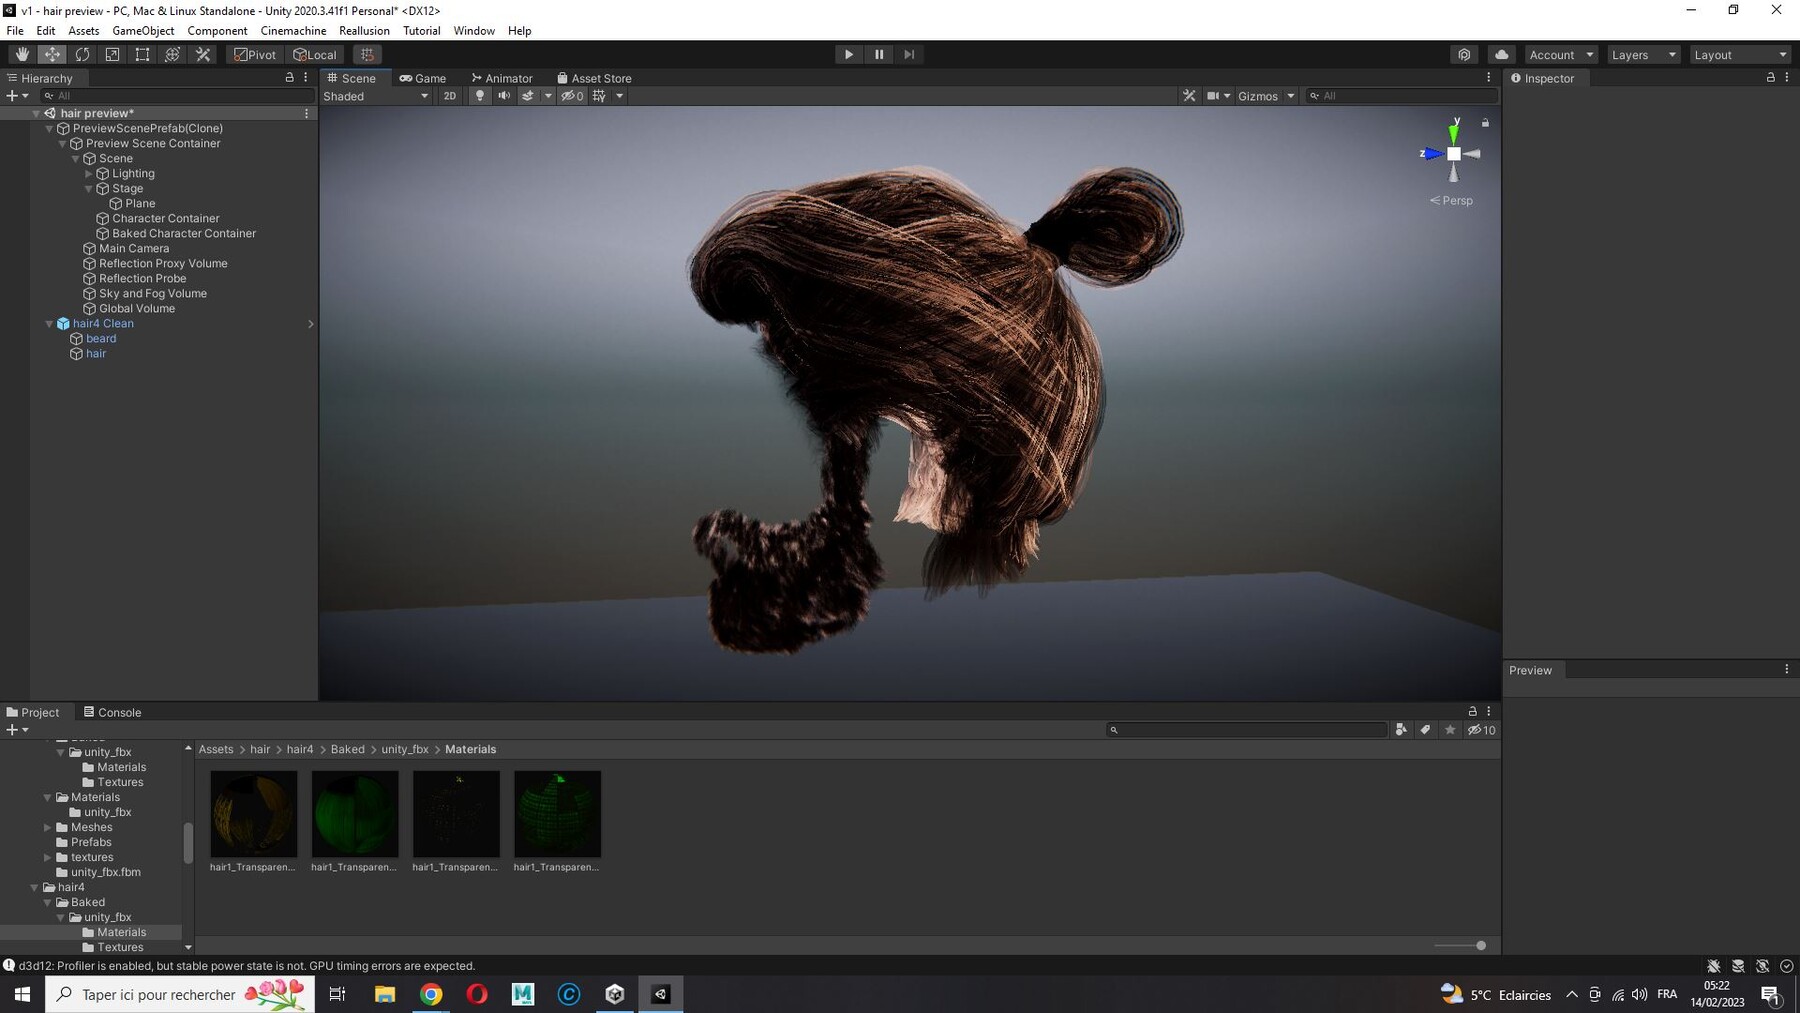Collapse the hair4 Clean object

point(49,324)
